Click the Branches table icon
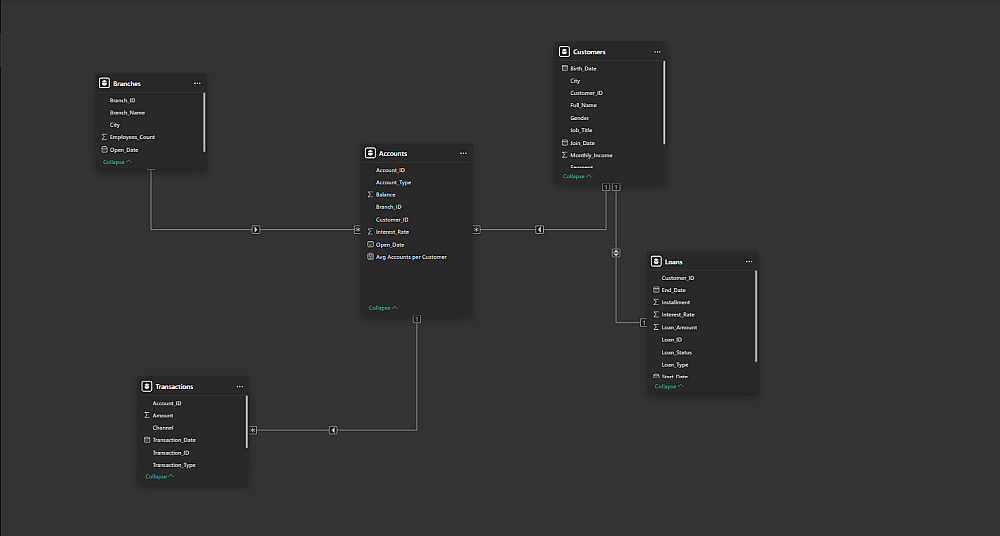The width and height of the screenshot is (1000, 536). [x=104, y=83]
